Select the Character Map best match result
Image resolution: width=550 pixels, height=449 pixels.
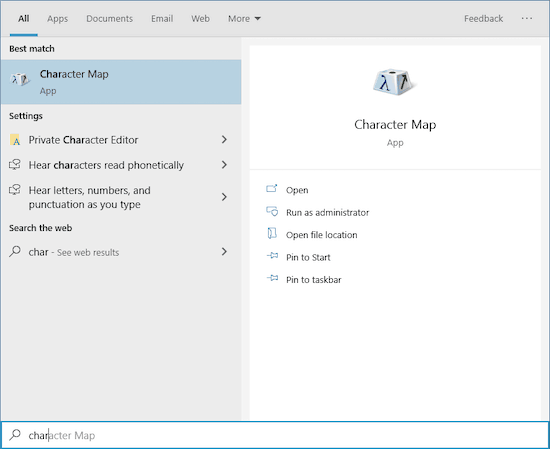coord(121,82)
